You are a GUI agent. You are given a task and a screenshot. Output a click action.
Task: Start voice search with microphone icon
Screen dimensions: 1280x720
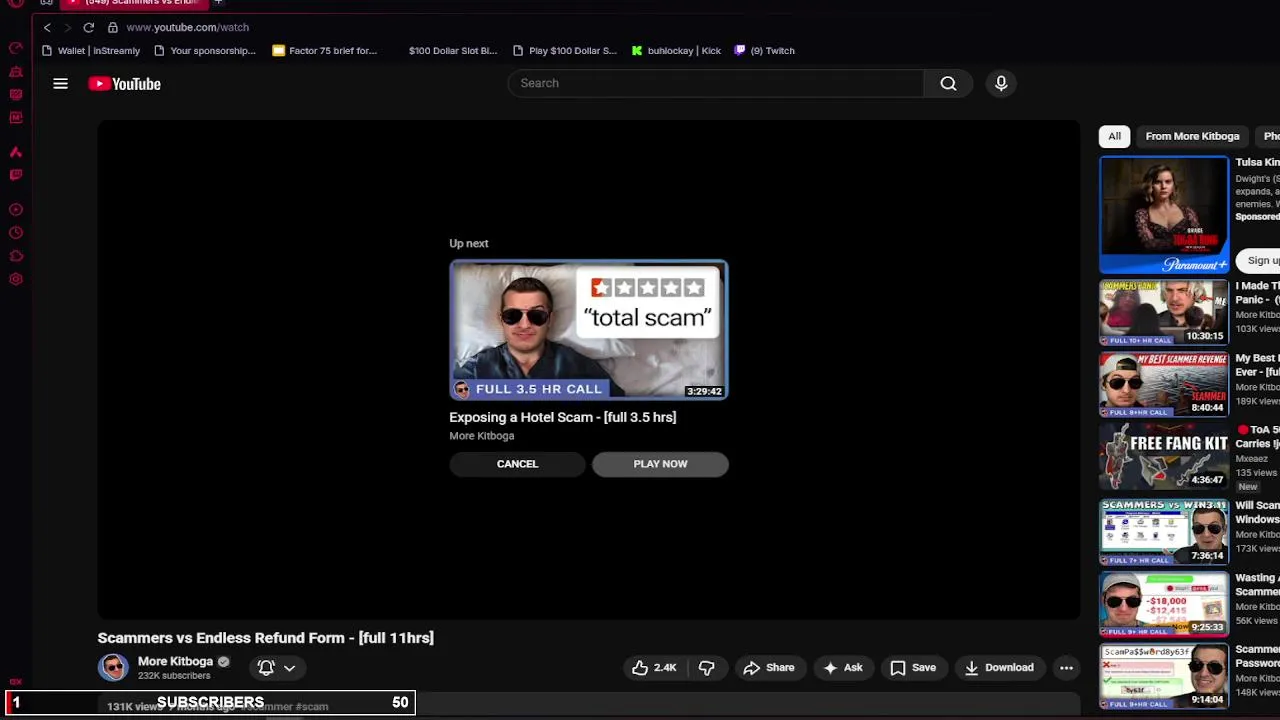click(x=1001, y=83)
